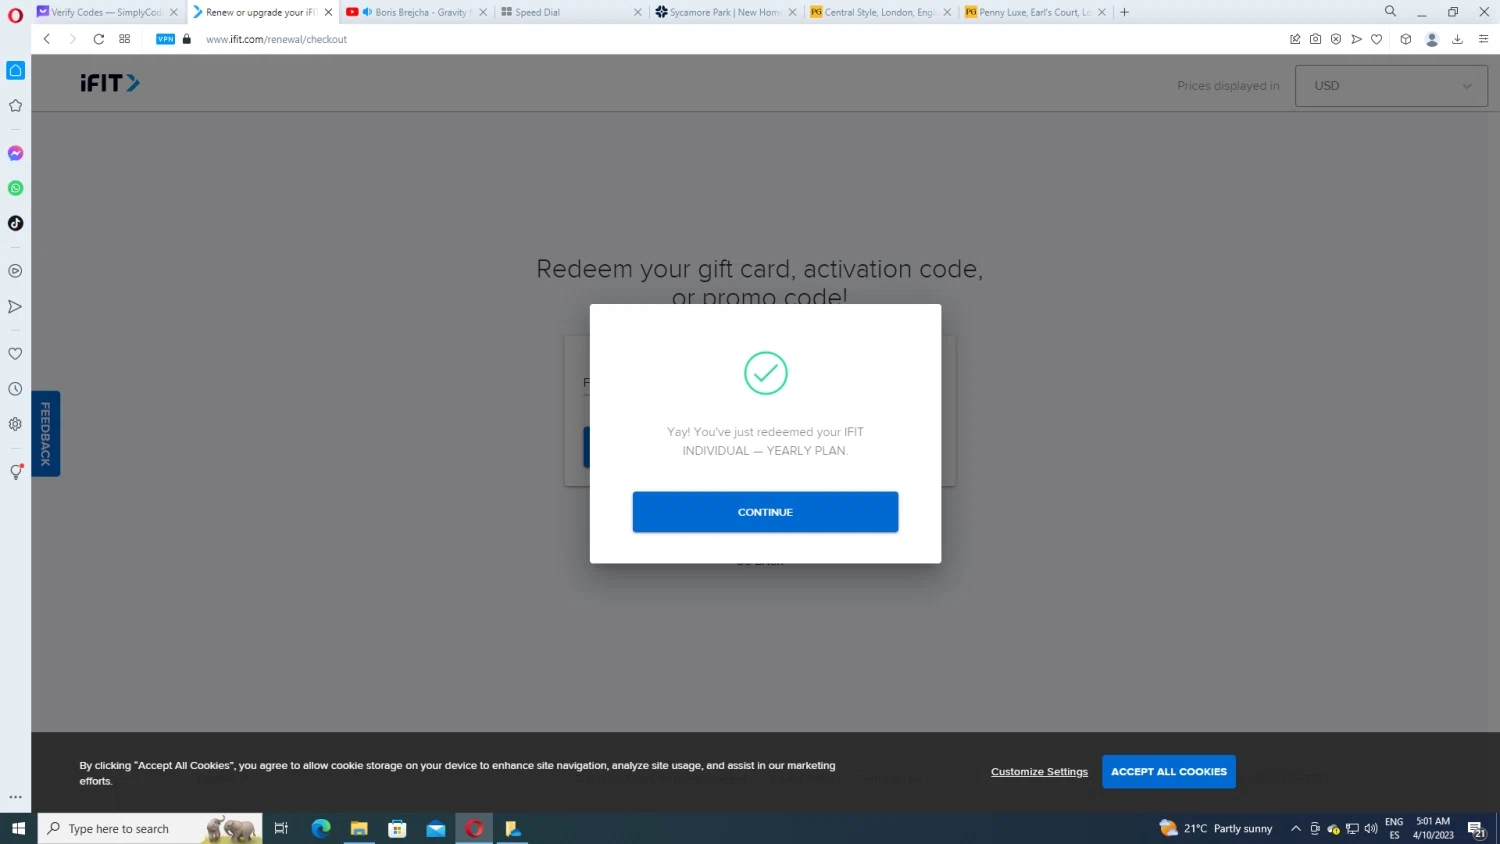1500x844 pixels.
Task: Open TikTok in the sidebar
Action: (15, 223)
